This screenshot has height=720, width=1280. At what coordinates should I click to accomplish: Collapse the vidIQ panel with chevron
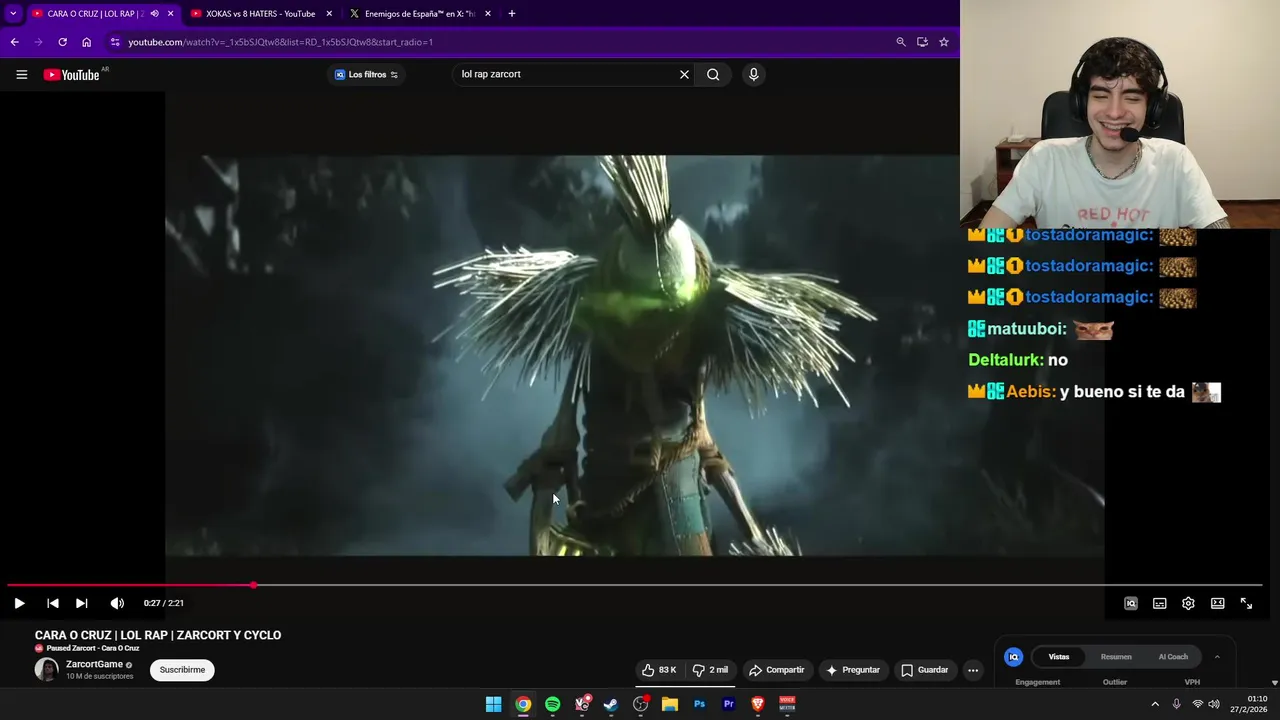(1217, 657)
